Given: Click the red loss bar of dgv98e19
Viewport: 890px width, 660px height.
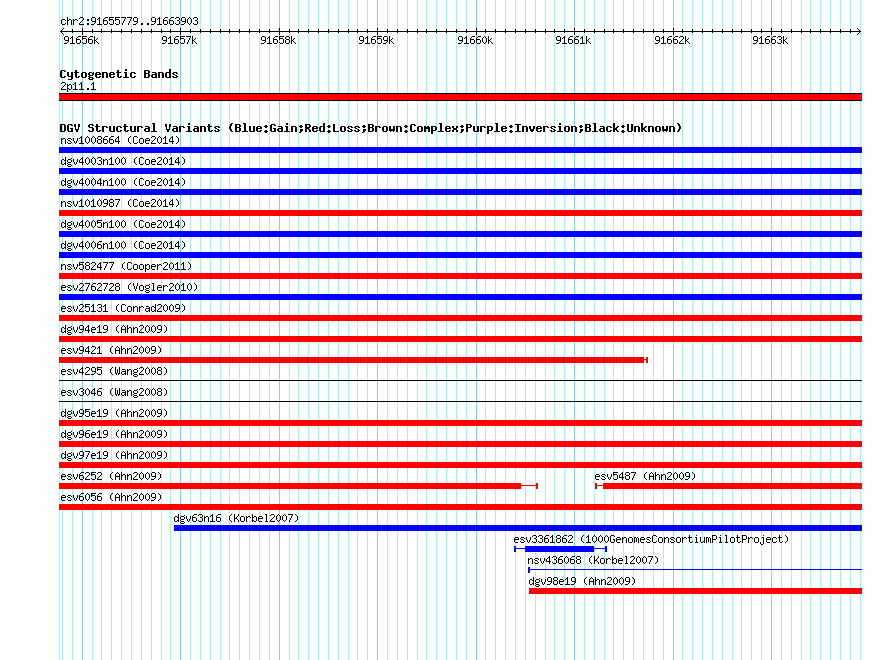Looking at the screenshot, I should [695, 591].
